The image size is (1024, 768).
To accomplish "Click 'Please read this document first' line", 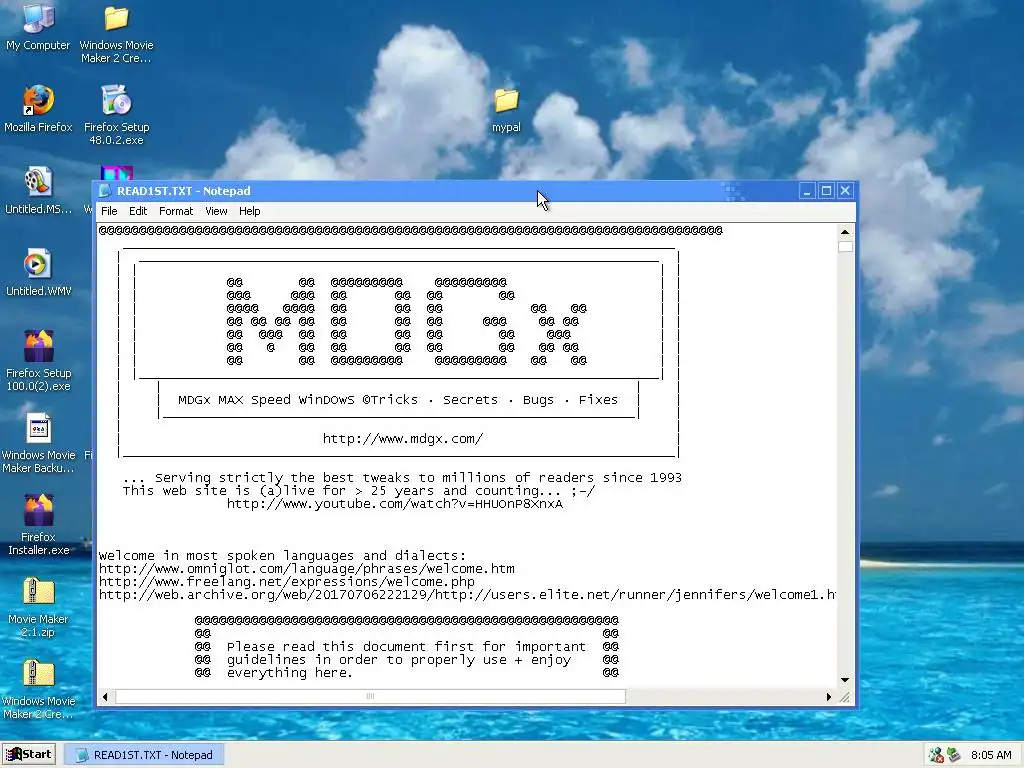I will pos(406,647).
